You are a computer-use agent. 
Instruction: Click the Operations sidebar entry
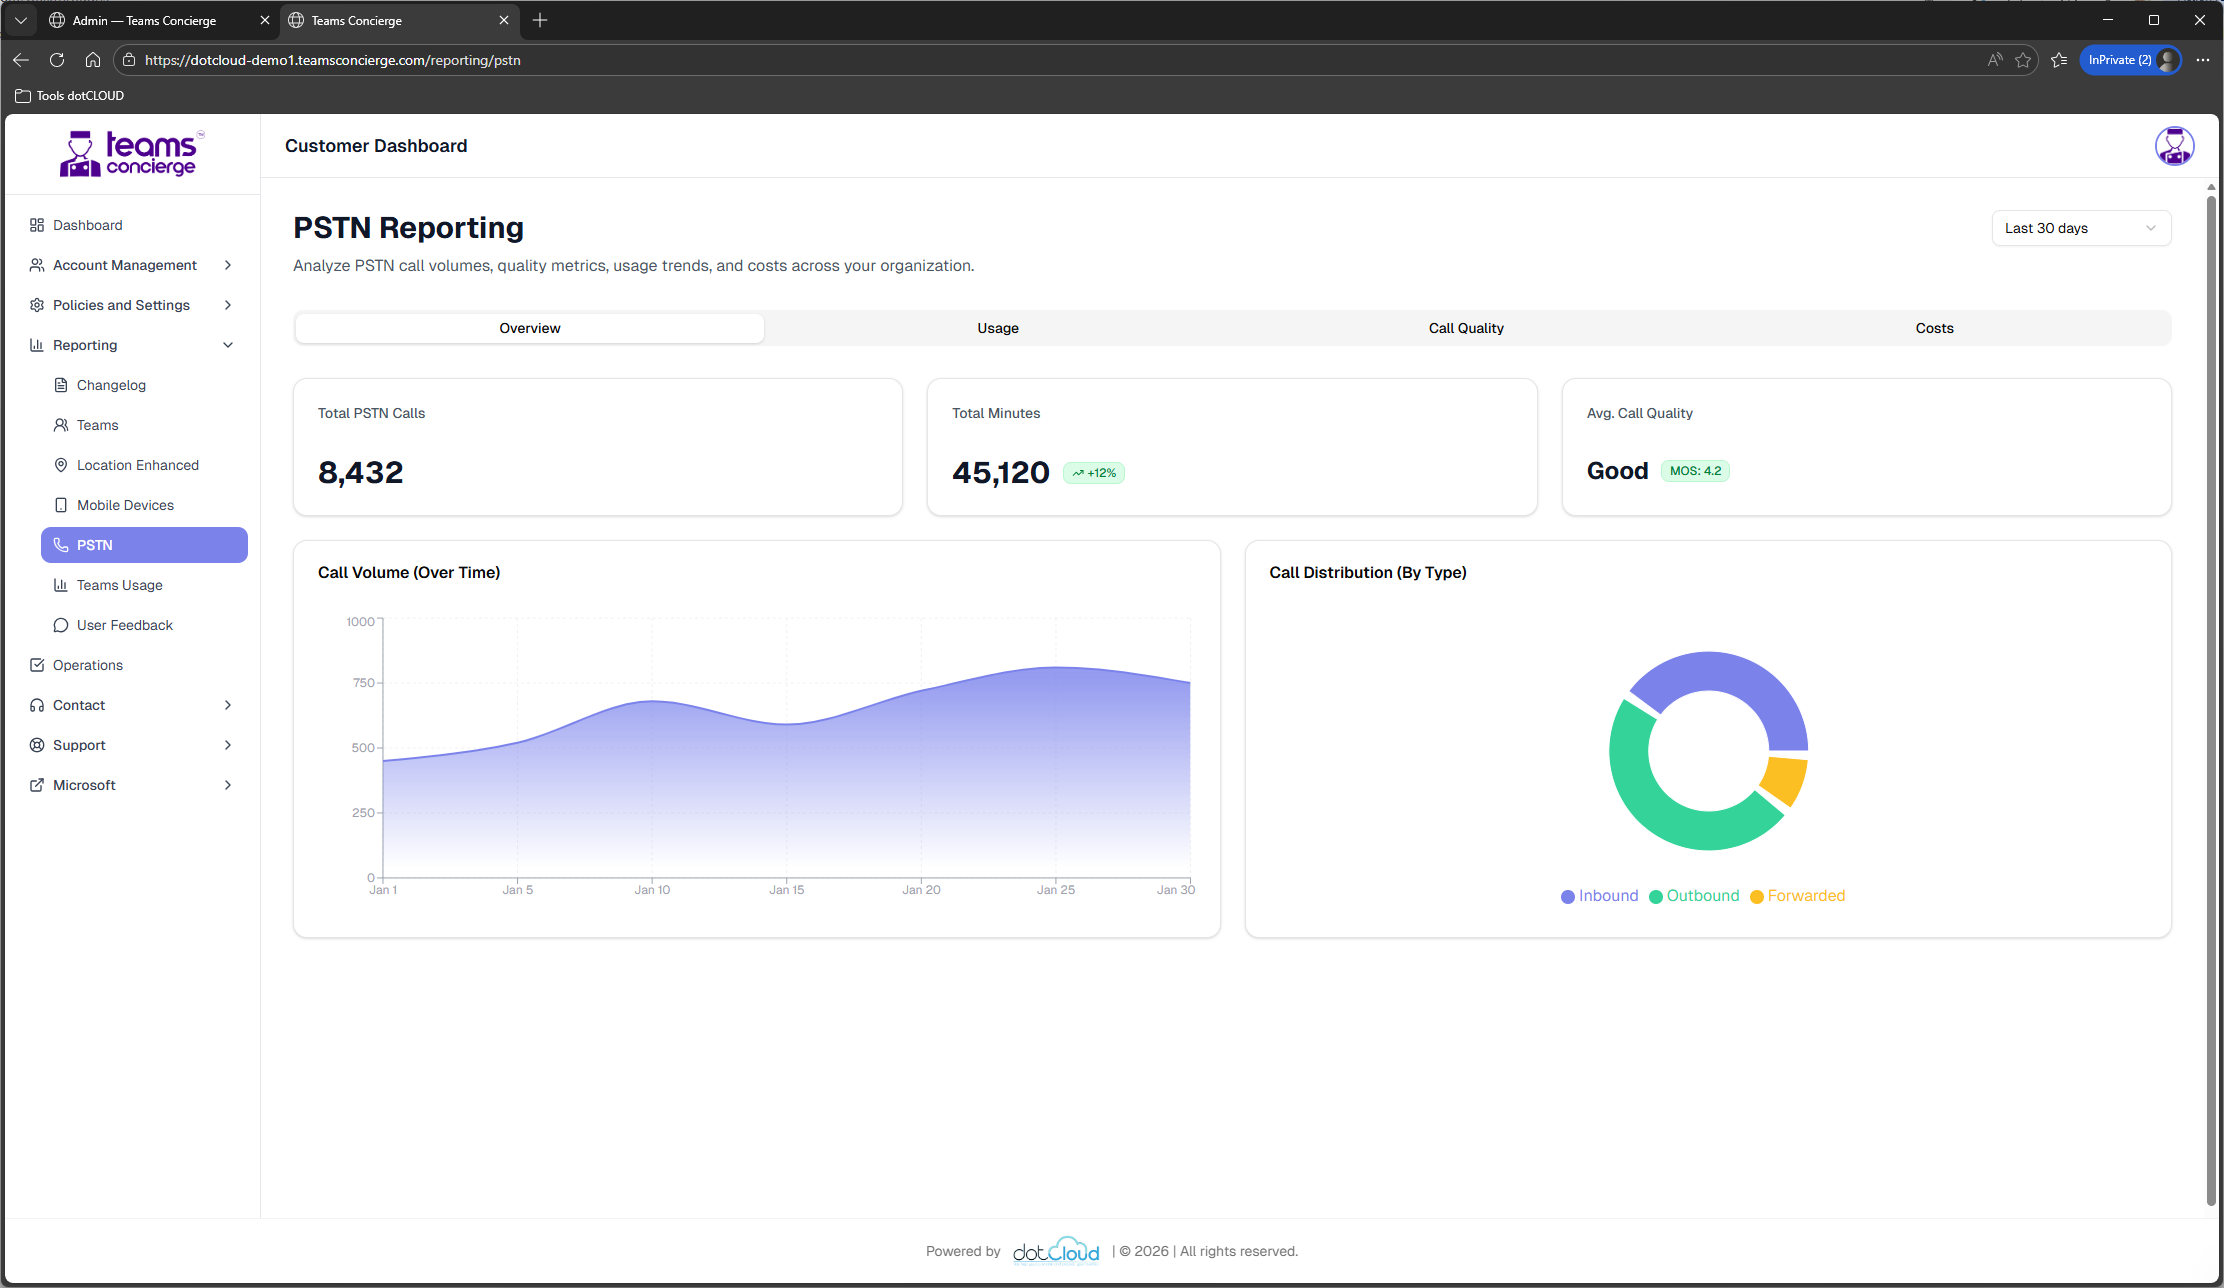click(87, 665)
